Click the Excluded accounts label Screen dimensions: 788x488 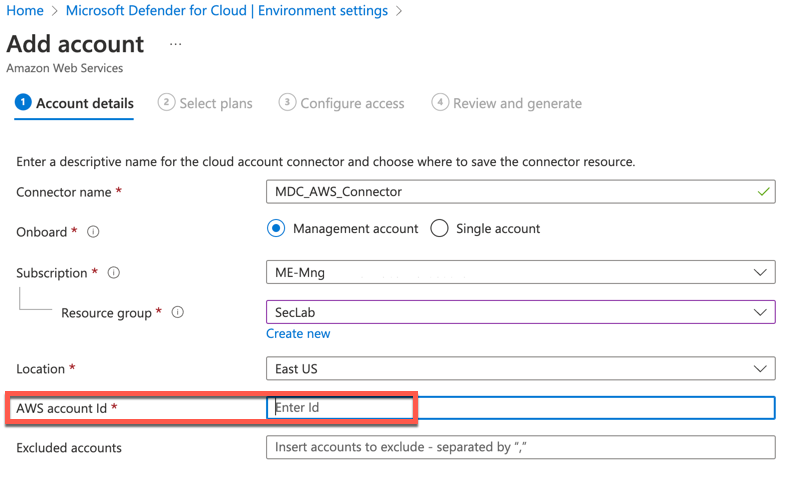click(x=69, y=448)
